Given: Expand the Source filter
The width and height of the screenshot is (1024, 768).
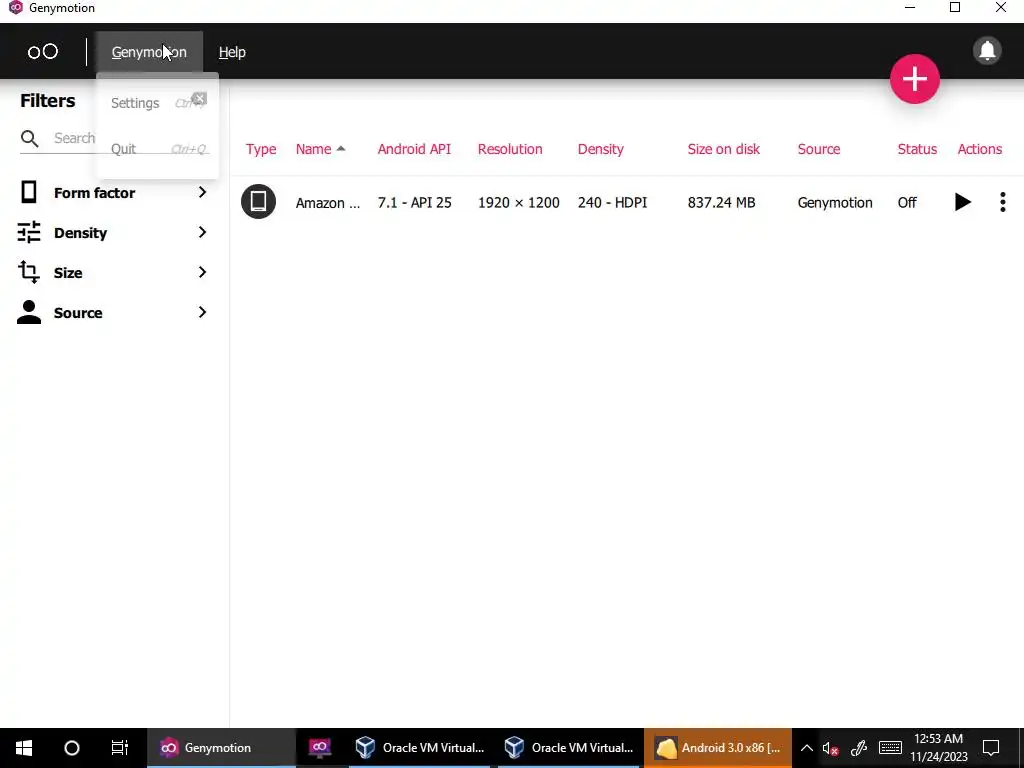Looking at the screenshot, I should [112, 312].
